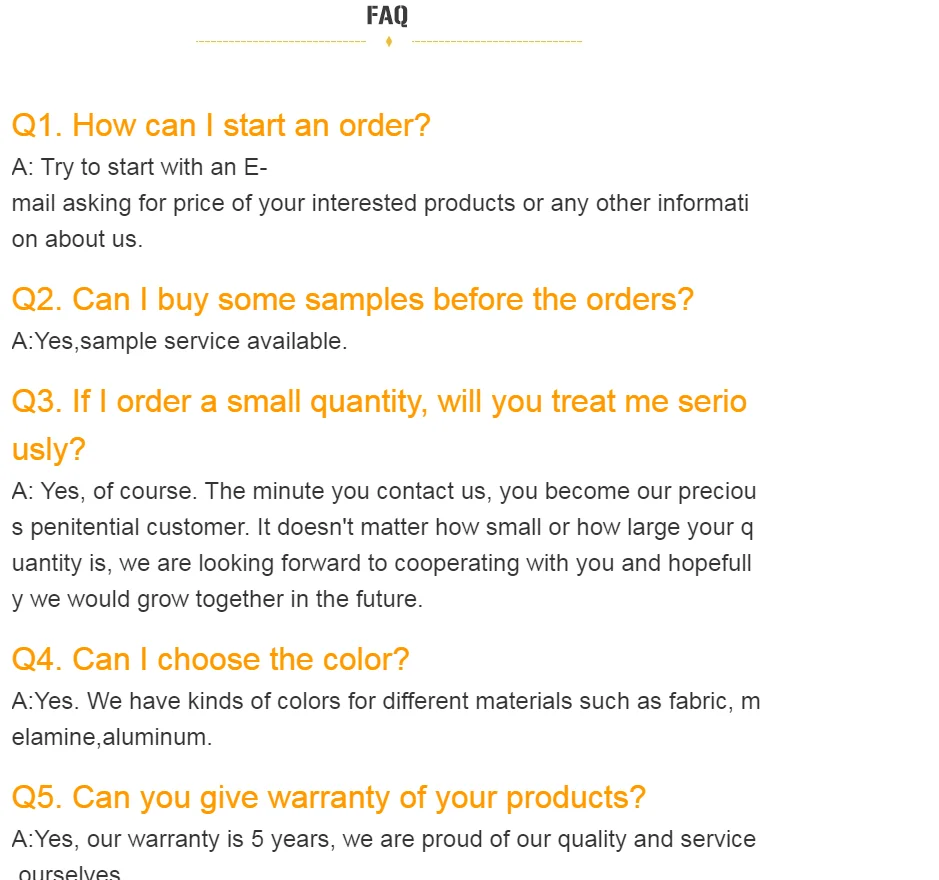Click the 'A: Yes, of course.' answer line

click(x=384, y=491)
